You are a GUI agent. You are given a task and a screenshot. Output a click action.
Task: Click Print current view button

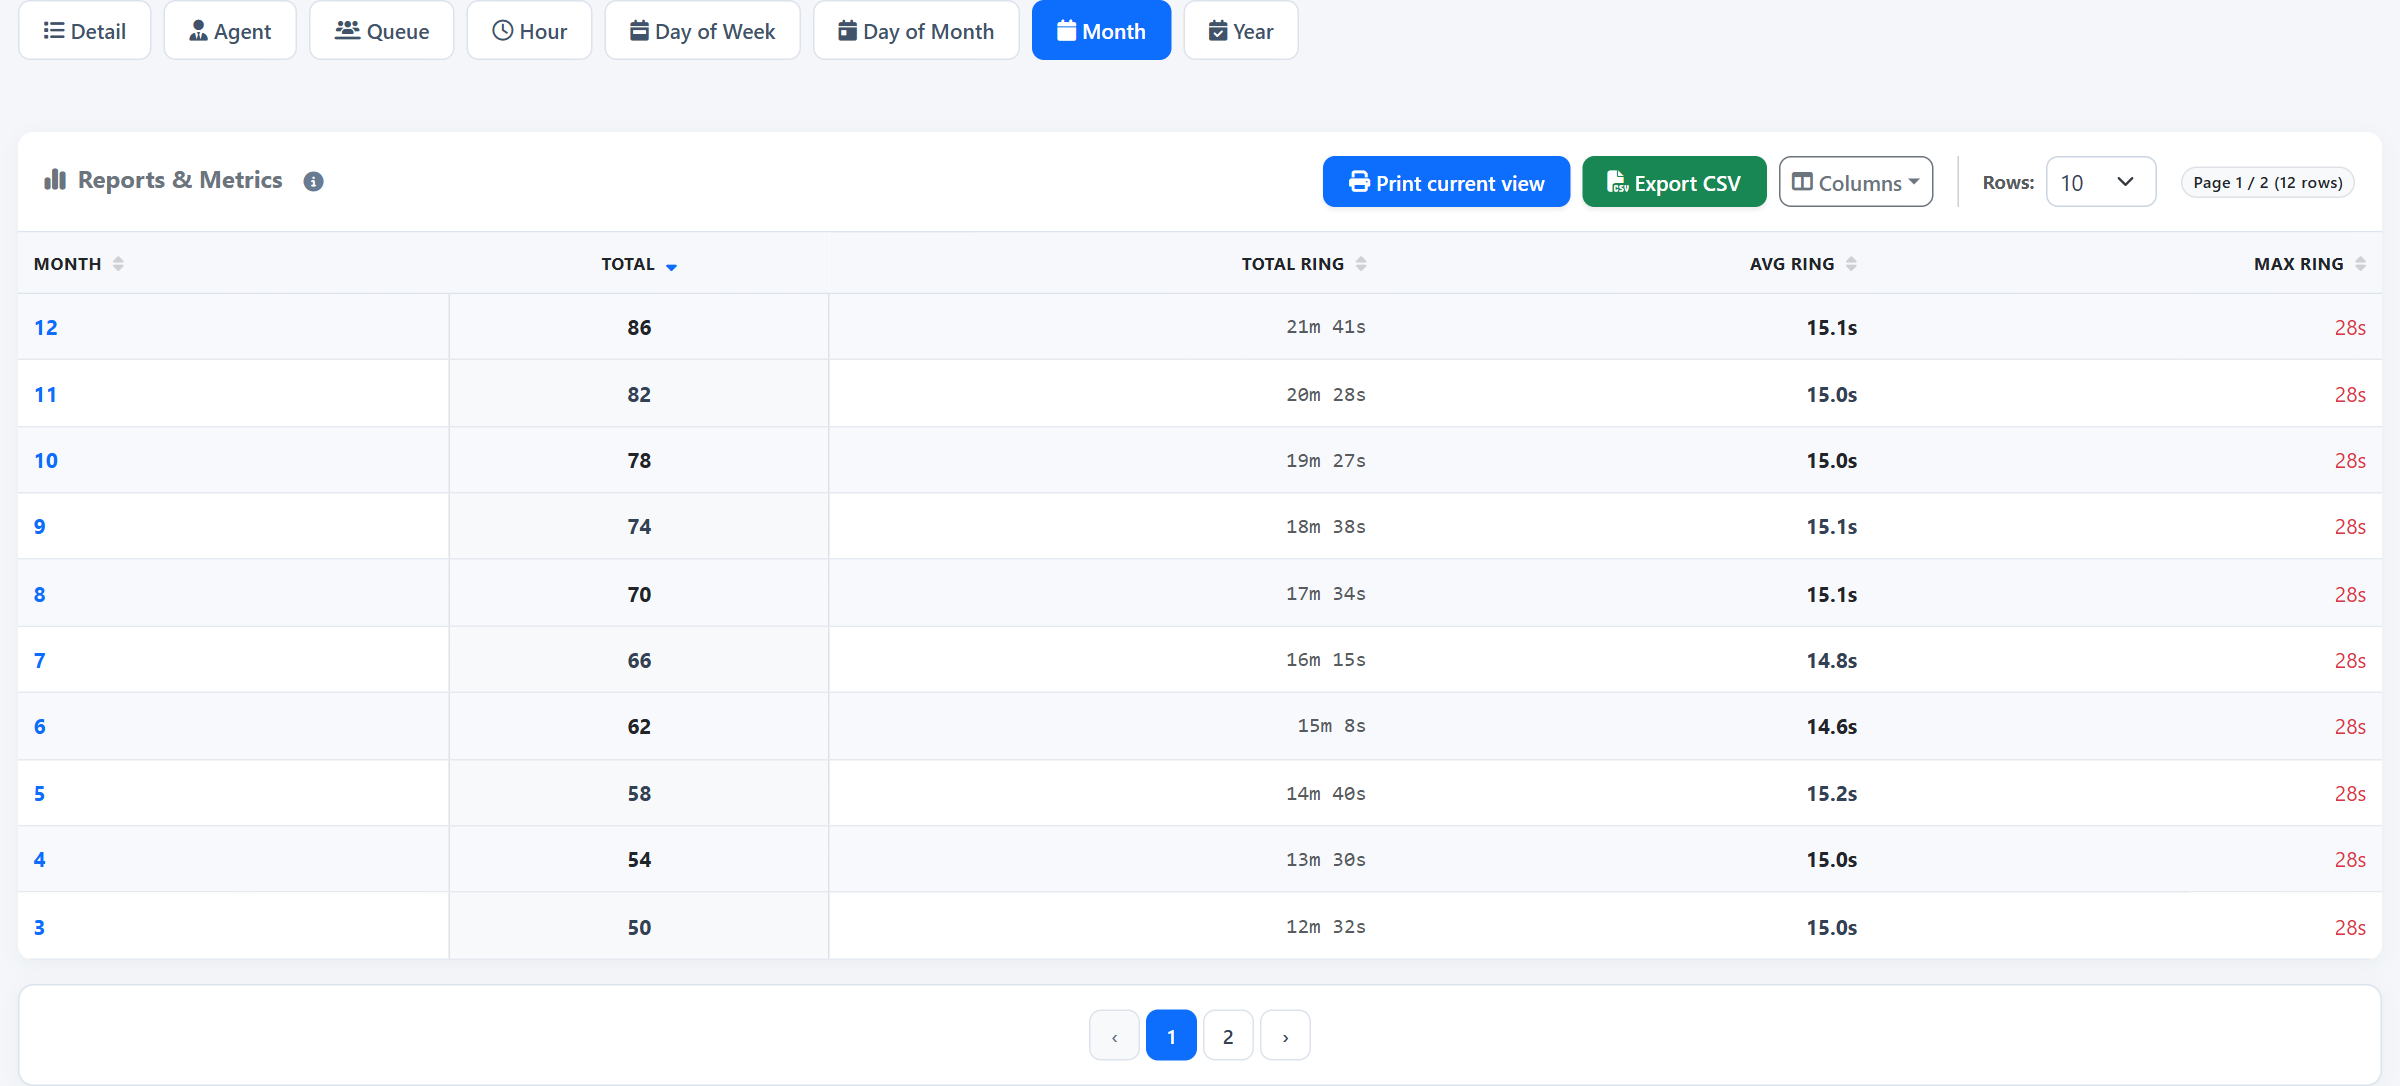pos(1446,182)
